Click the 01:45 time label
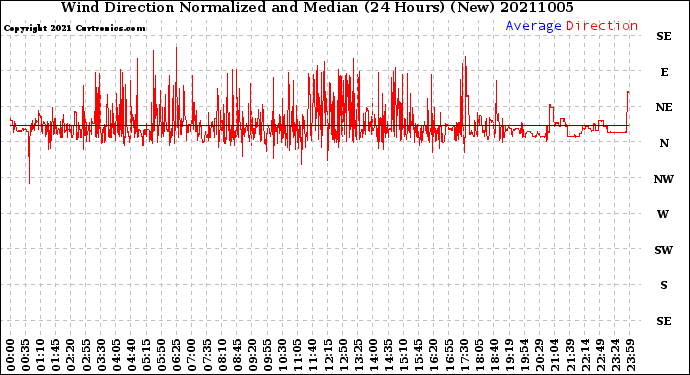Screen dimensions: 690x375 click(56, 355)
